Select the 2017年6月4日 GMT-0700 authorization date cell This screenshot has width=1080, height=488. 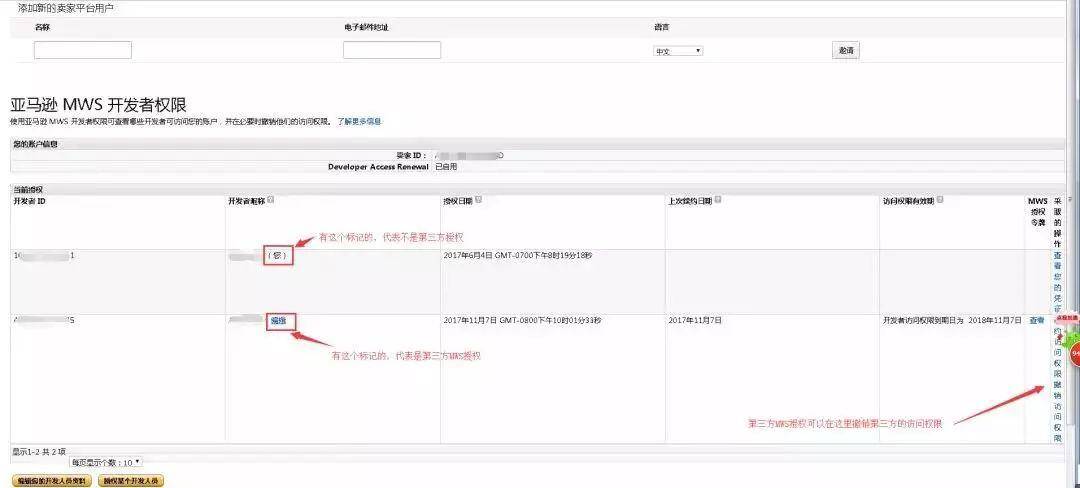(x=517, y=255)
